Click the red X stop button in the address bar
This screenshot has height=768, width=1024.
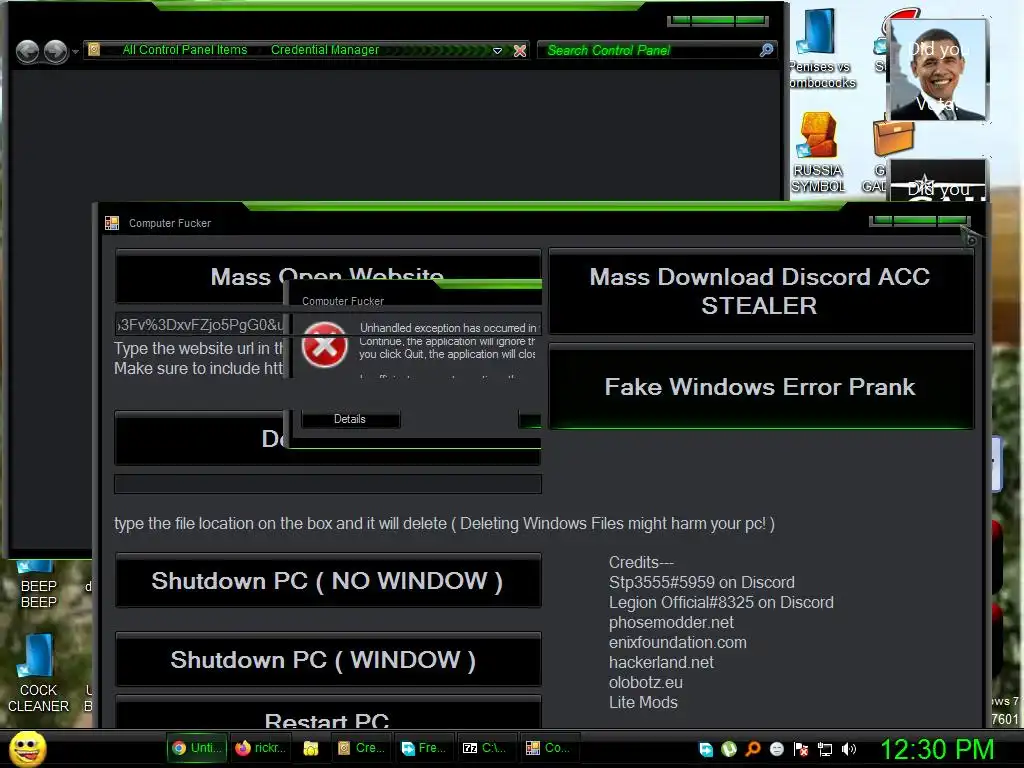click(x=520, y=50)
